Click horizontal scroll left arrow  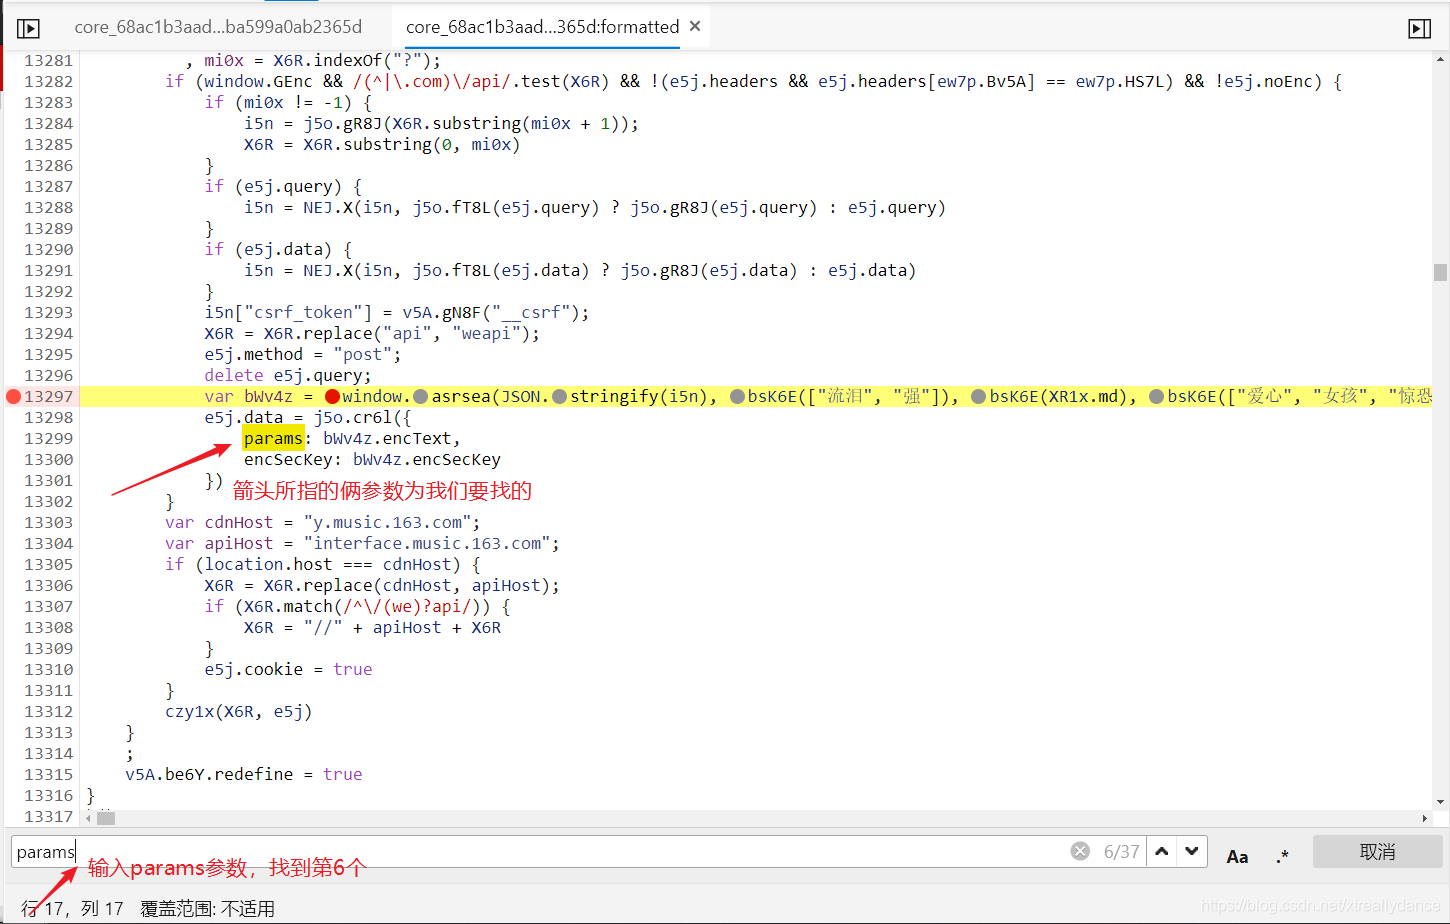pos(88,818)
